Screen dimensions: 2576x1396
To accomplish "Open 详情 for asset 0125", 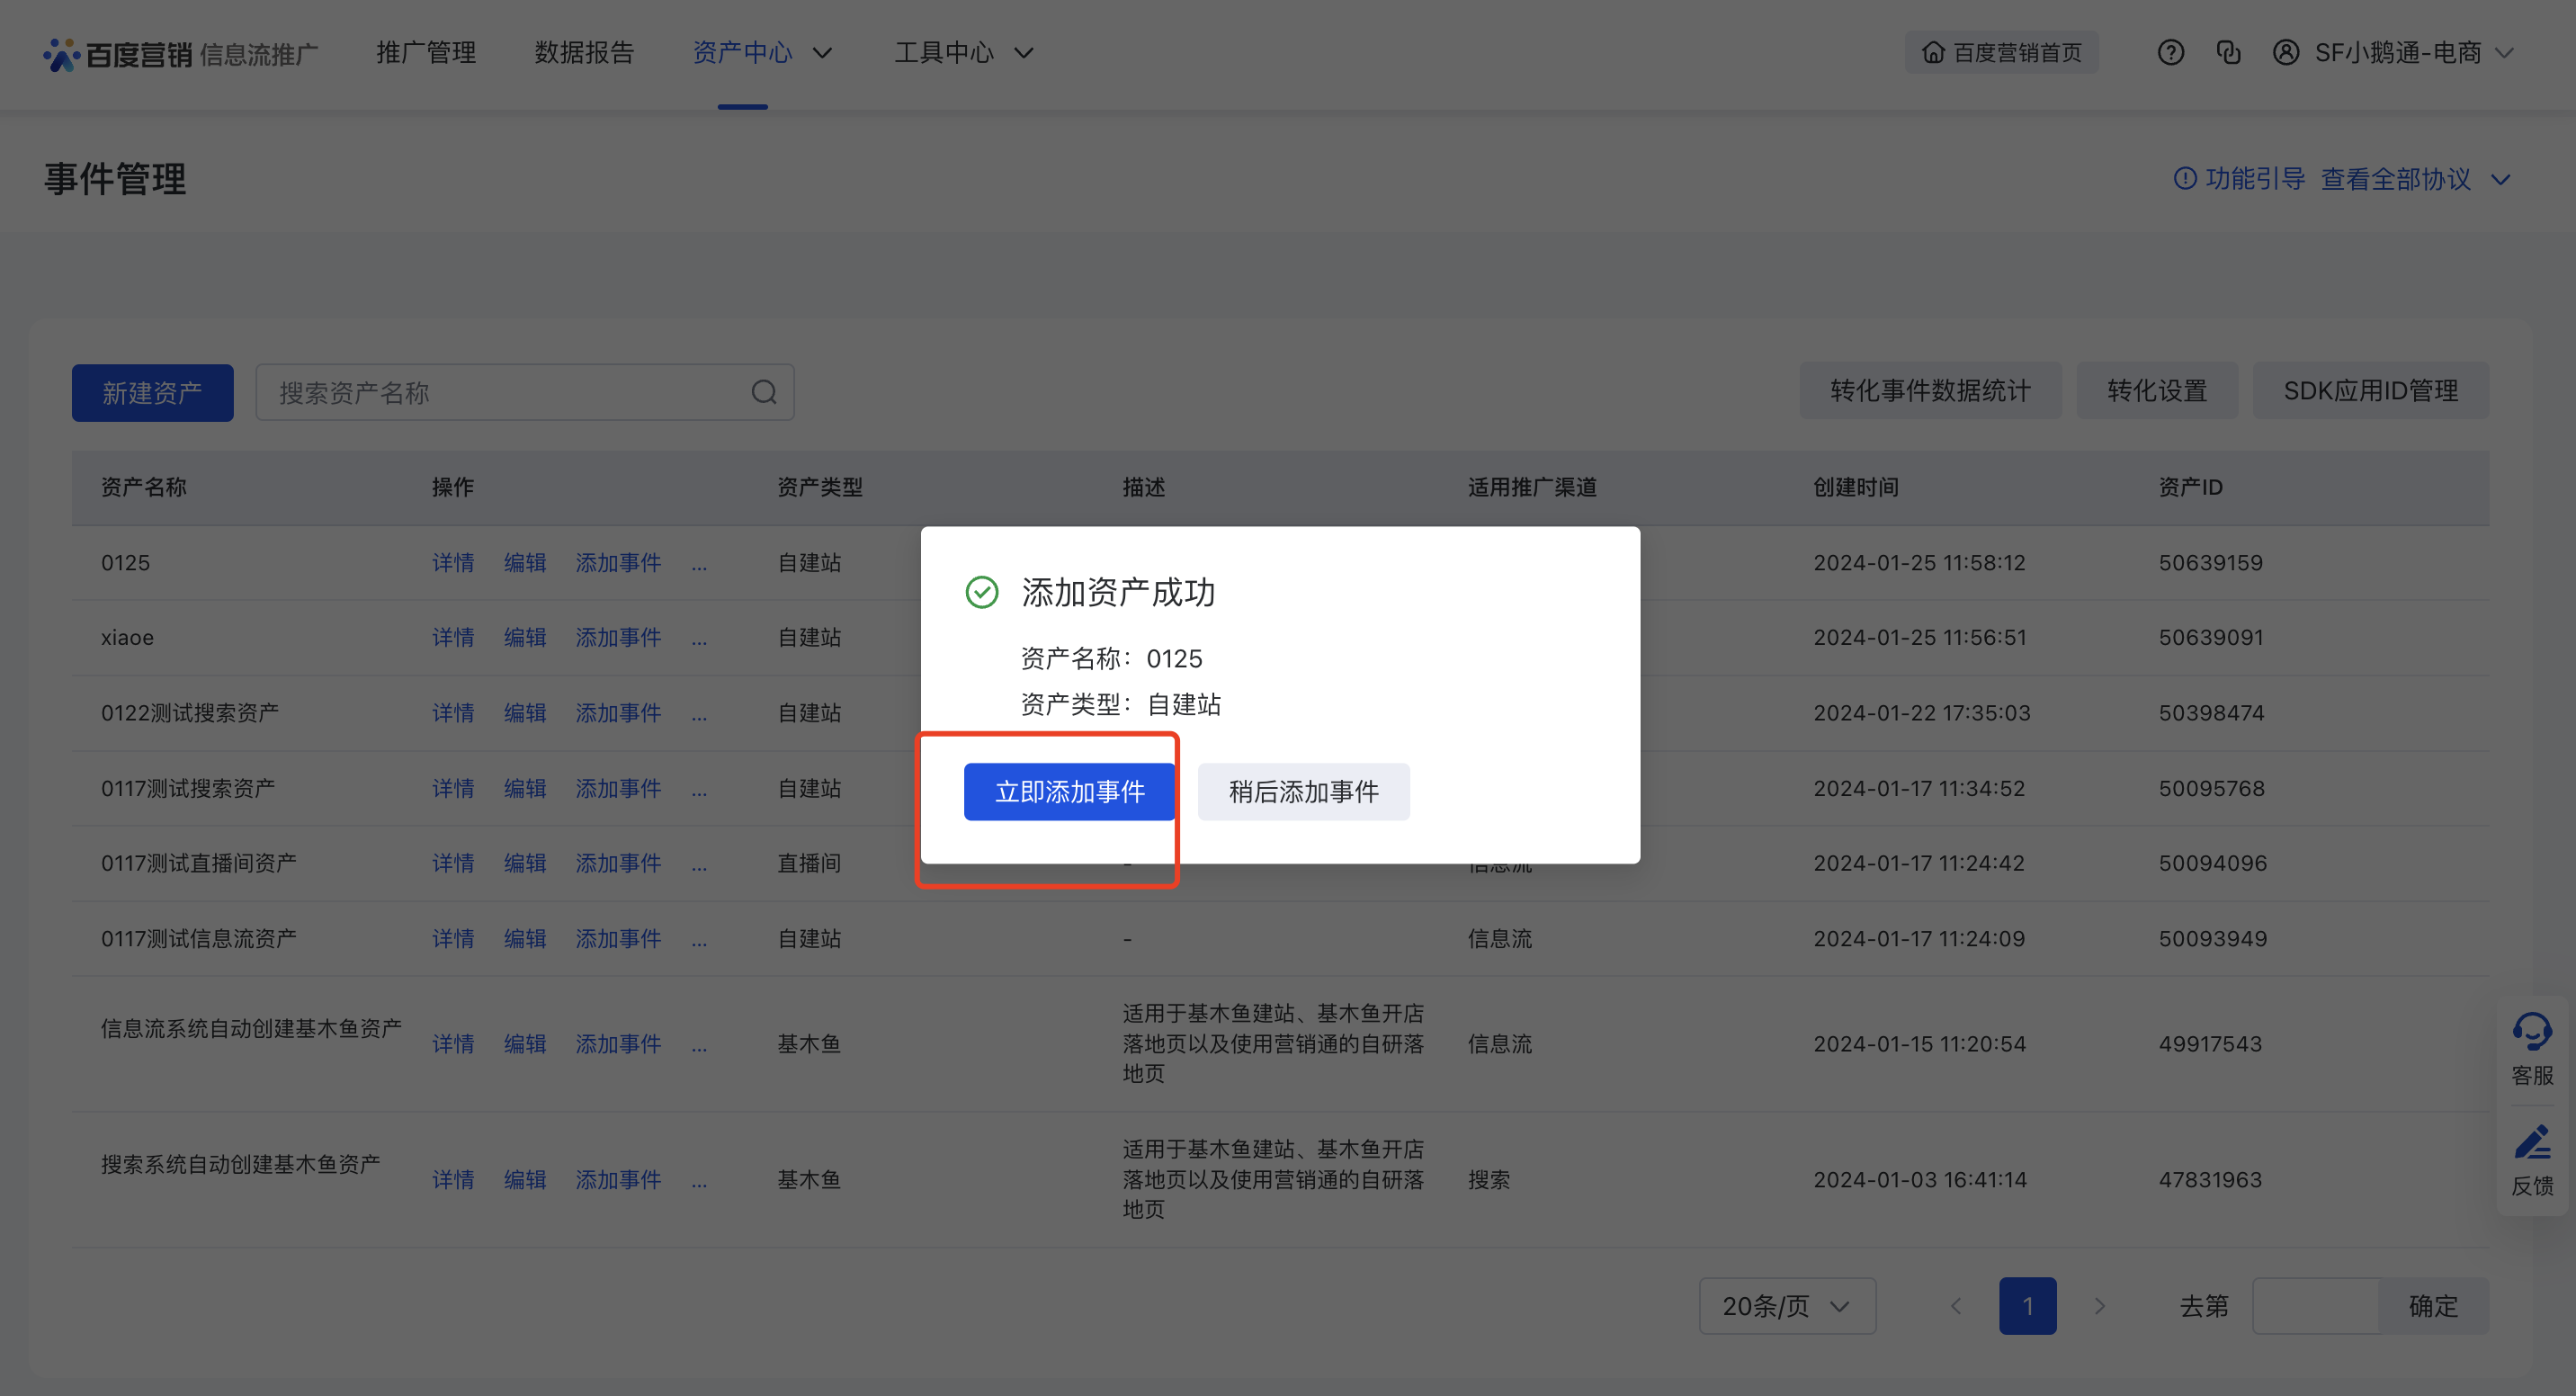I will coord(453,563).
